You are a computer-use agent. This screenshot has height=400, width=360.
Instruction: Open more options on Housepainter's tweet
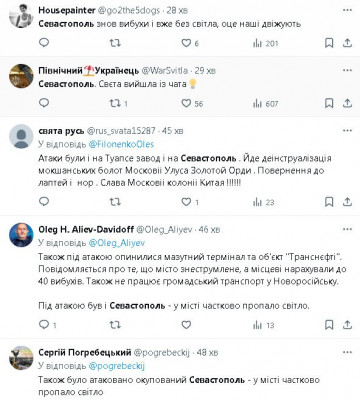tap(347, 10)
